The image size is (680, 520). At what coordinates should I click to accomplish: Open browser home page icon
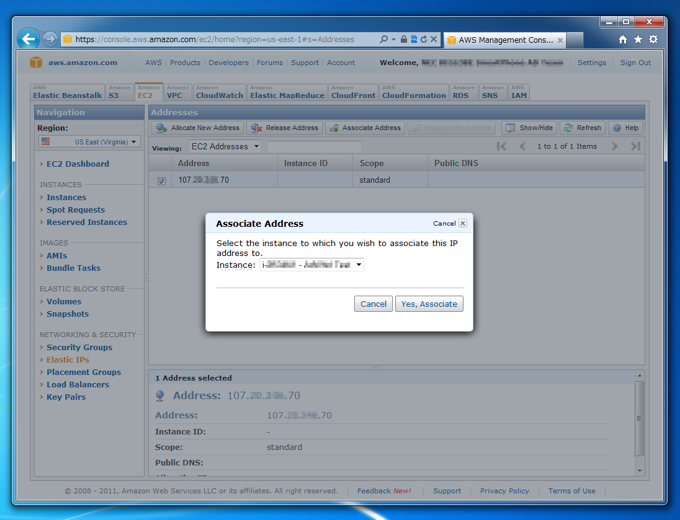623,39
